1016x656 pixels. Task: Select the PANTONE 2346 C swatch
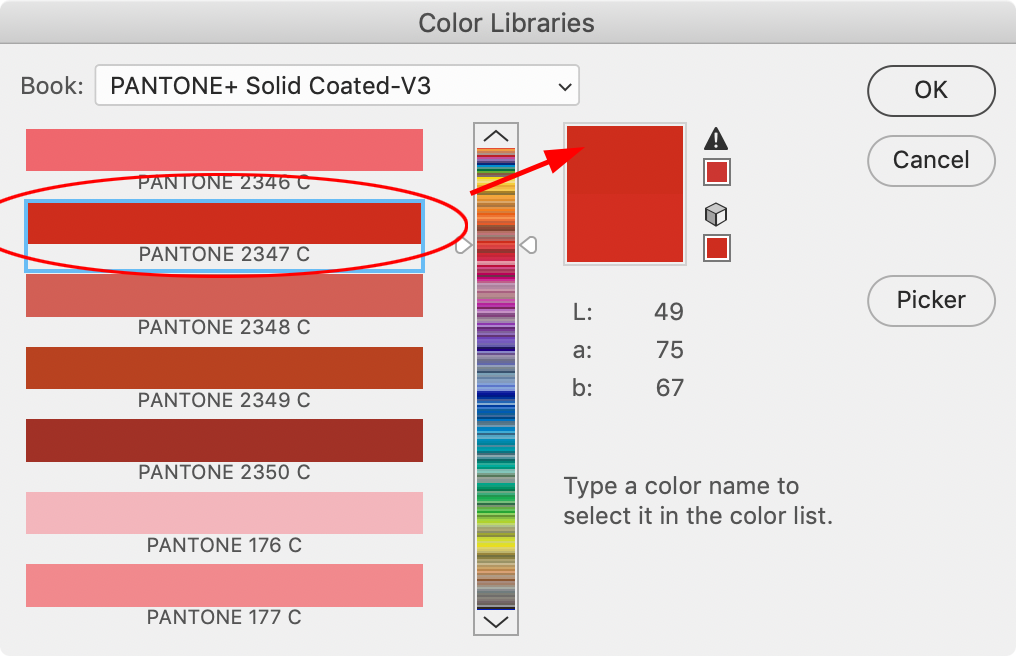[224, 148]
